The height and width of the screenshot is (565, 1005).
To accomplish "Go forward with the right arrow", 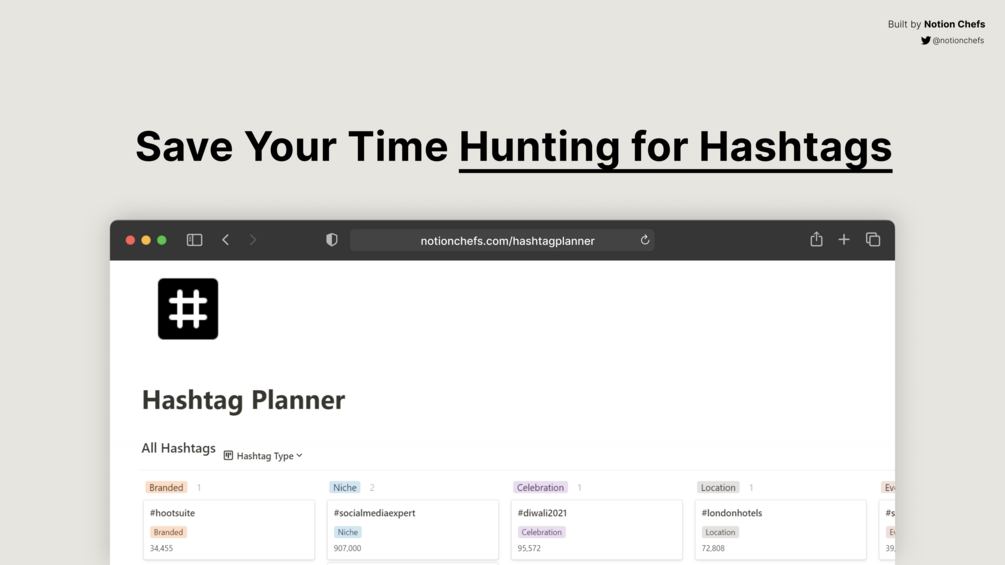I will (x=253, y=240).
